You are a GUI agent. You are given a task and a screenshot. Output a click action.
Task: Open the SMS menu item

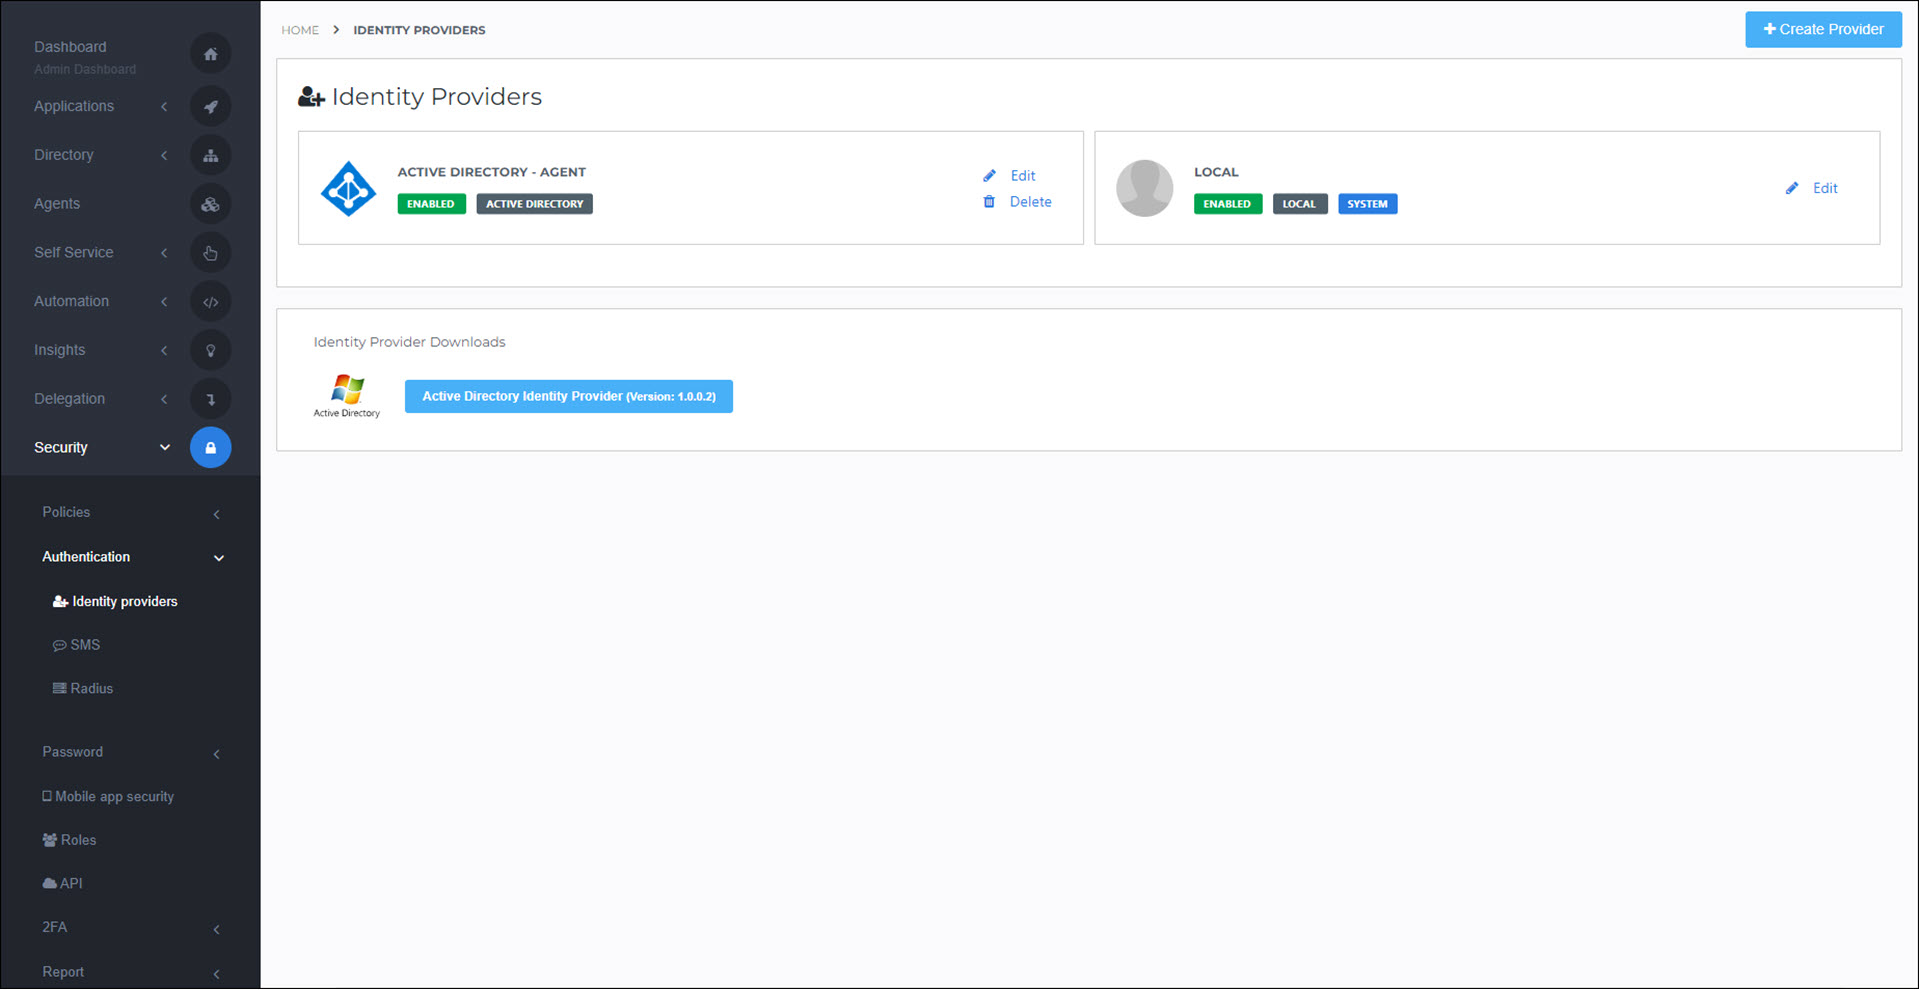pyautogui.click(x=76, y=645)
